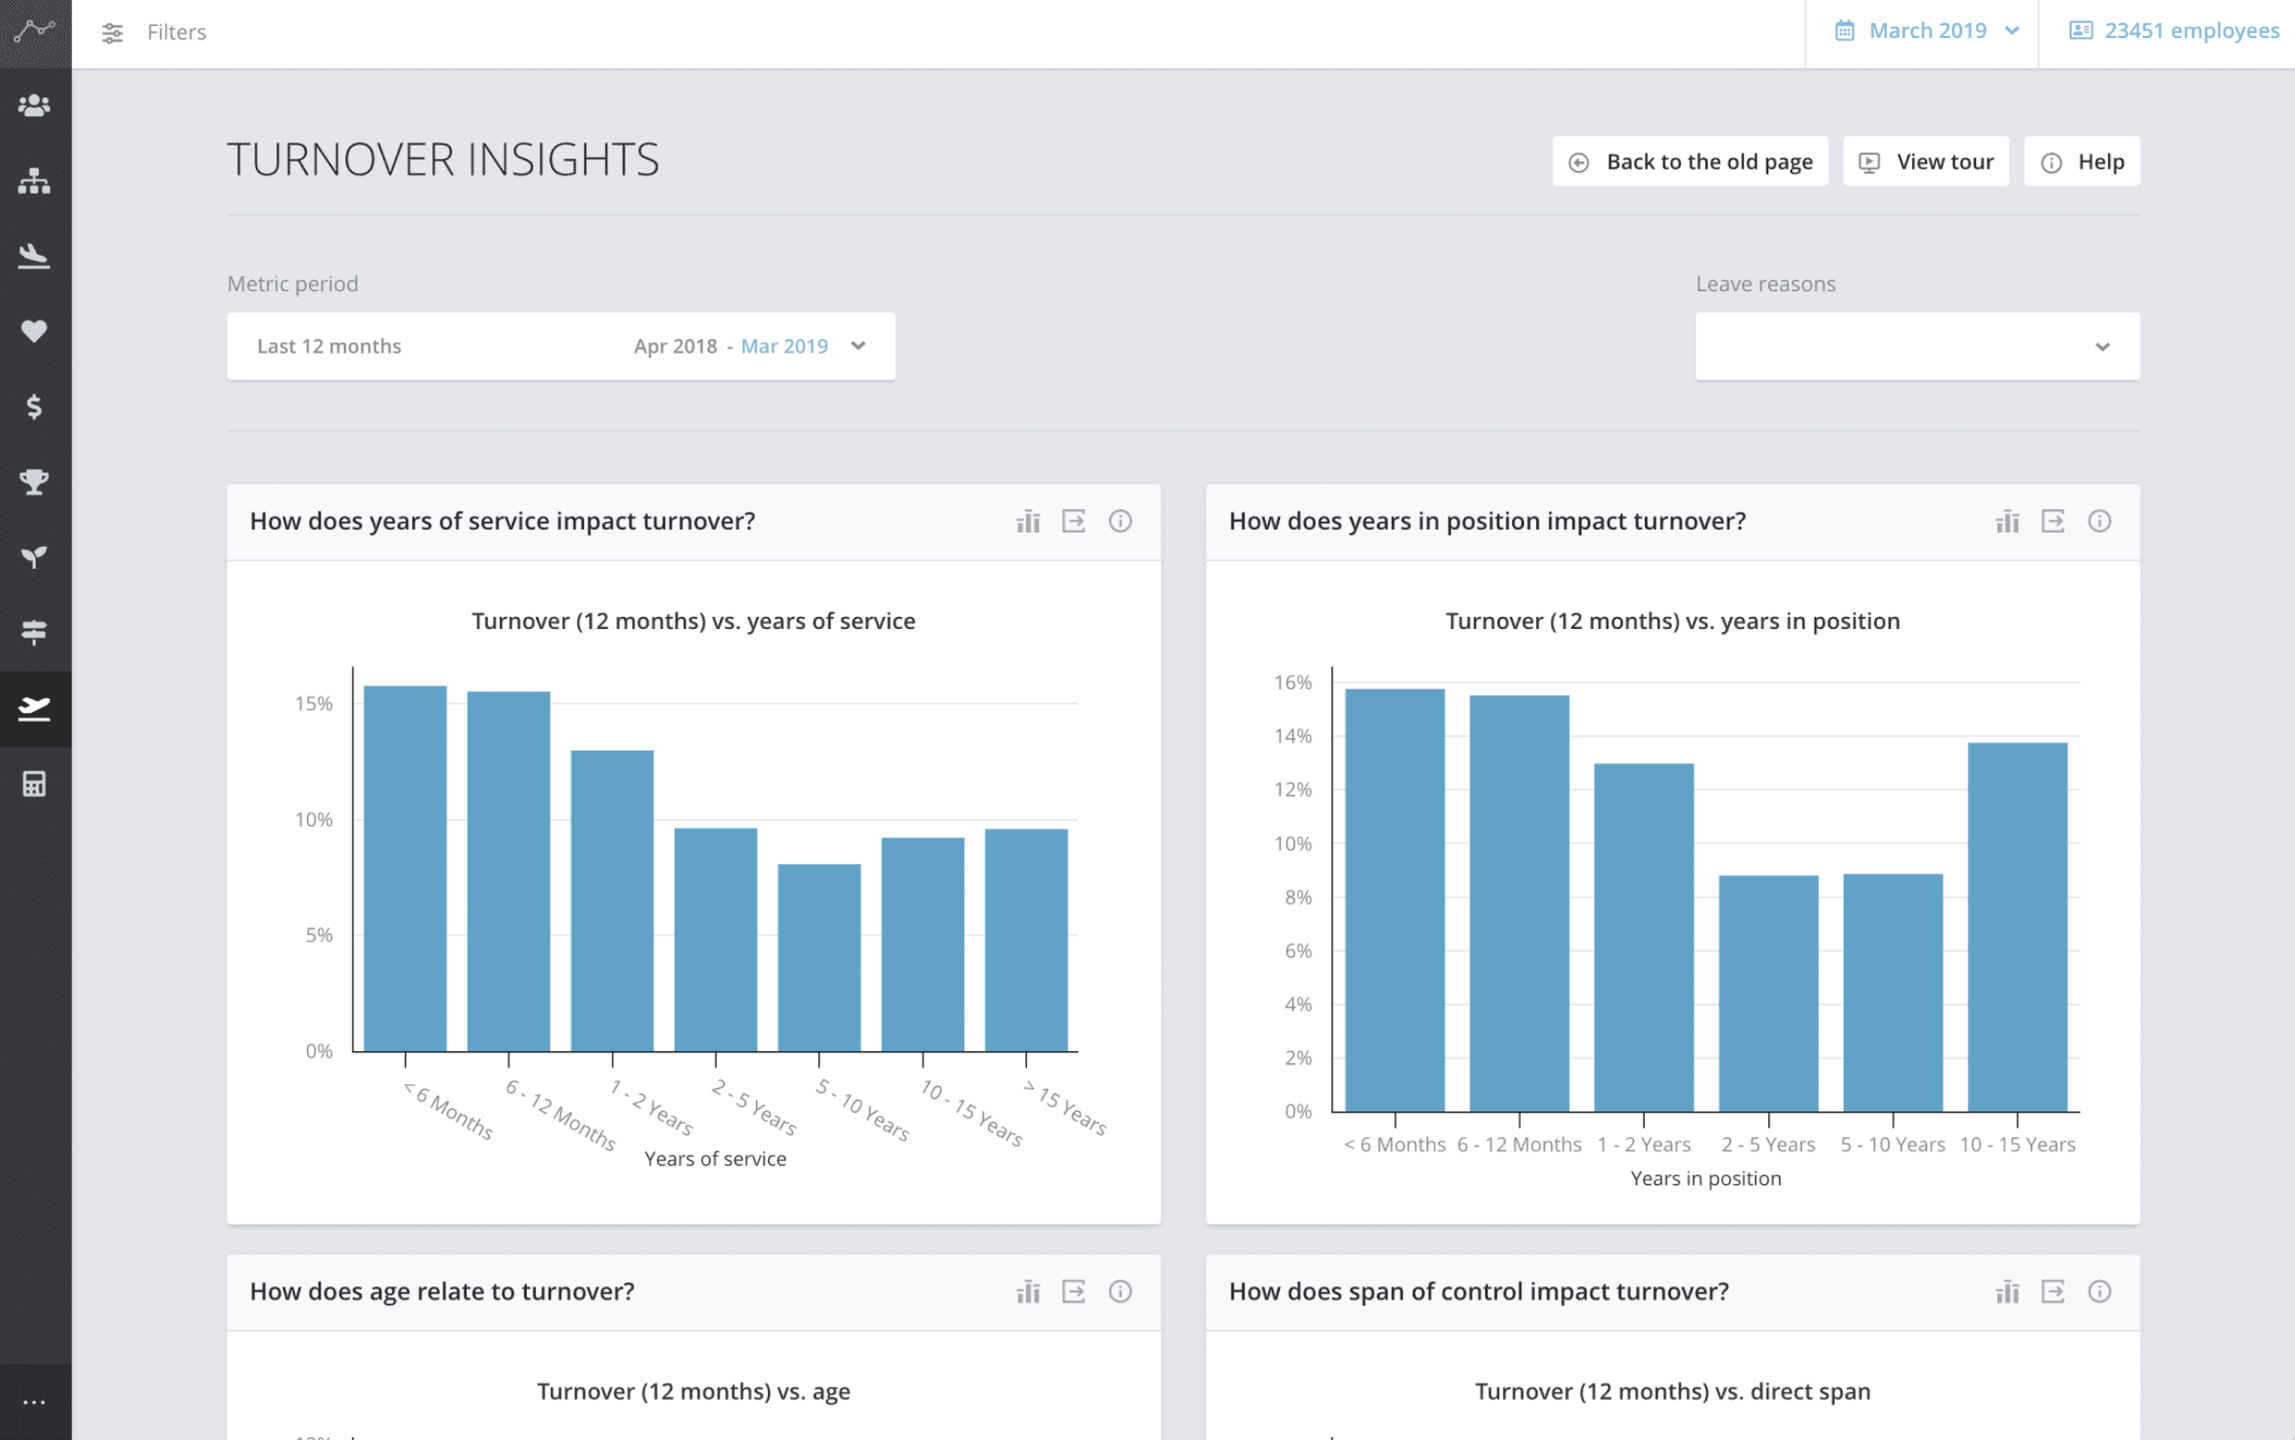Click Back to the old page
This screenshot has height=1440, width=2295.
click(1689, 162)
